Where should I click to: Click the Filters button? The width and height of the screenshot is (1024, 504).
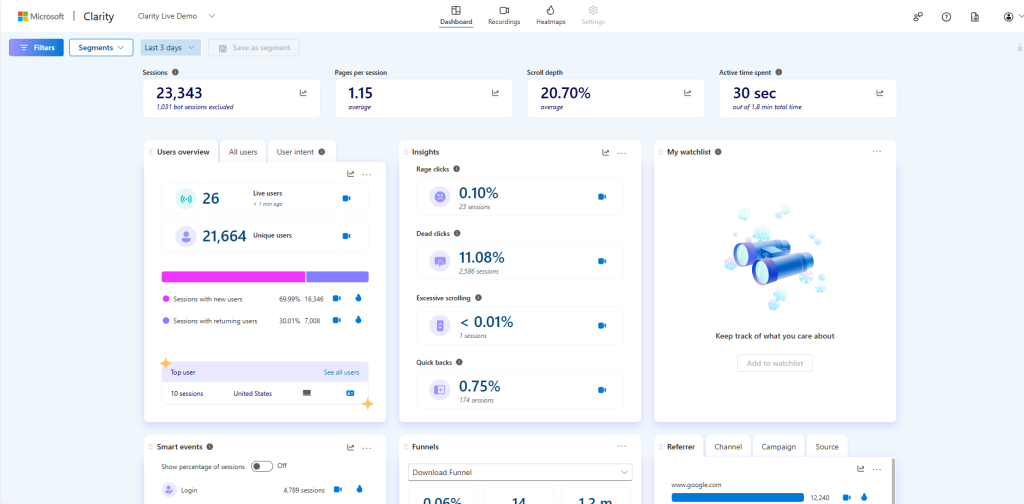coord(37,47)
